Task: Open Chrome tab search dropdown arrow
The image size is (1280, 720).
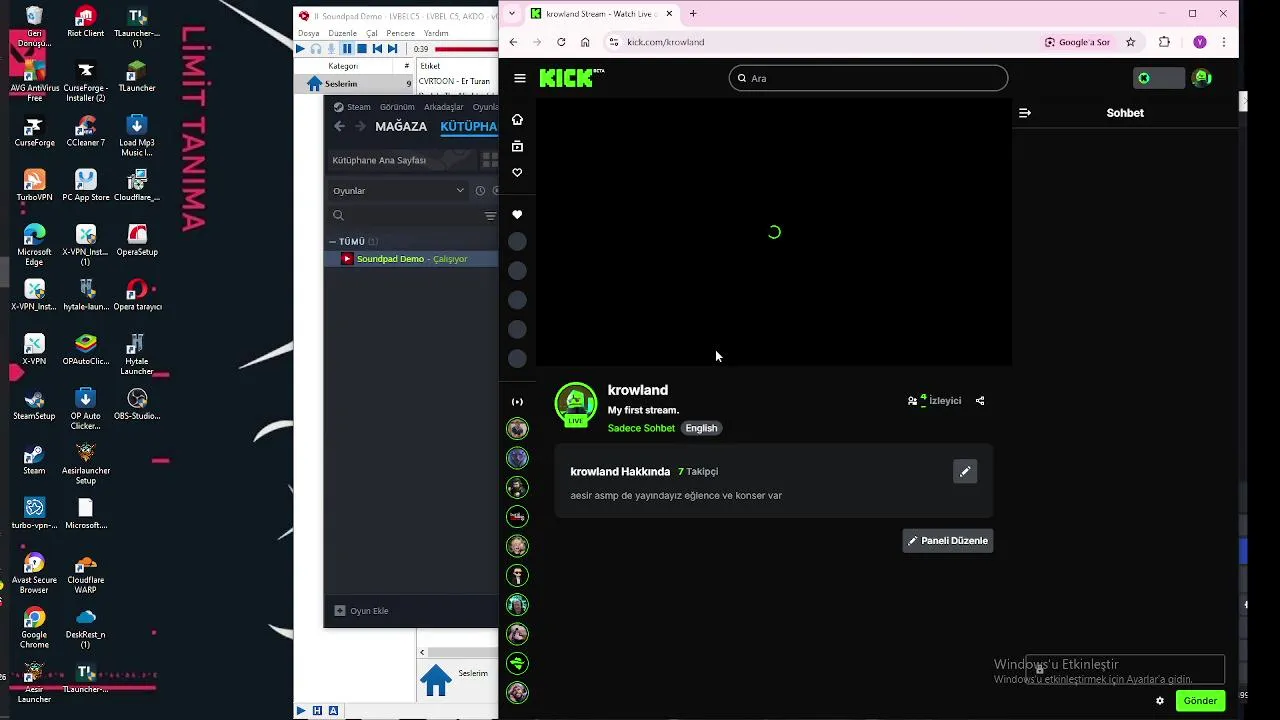Action: pyautogui.click(x=513, y=14)
